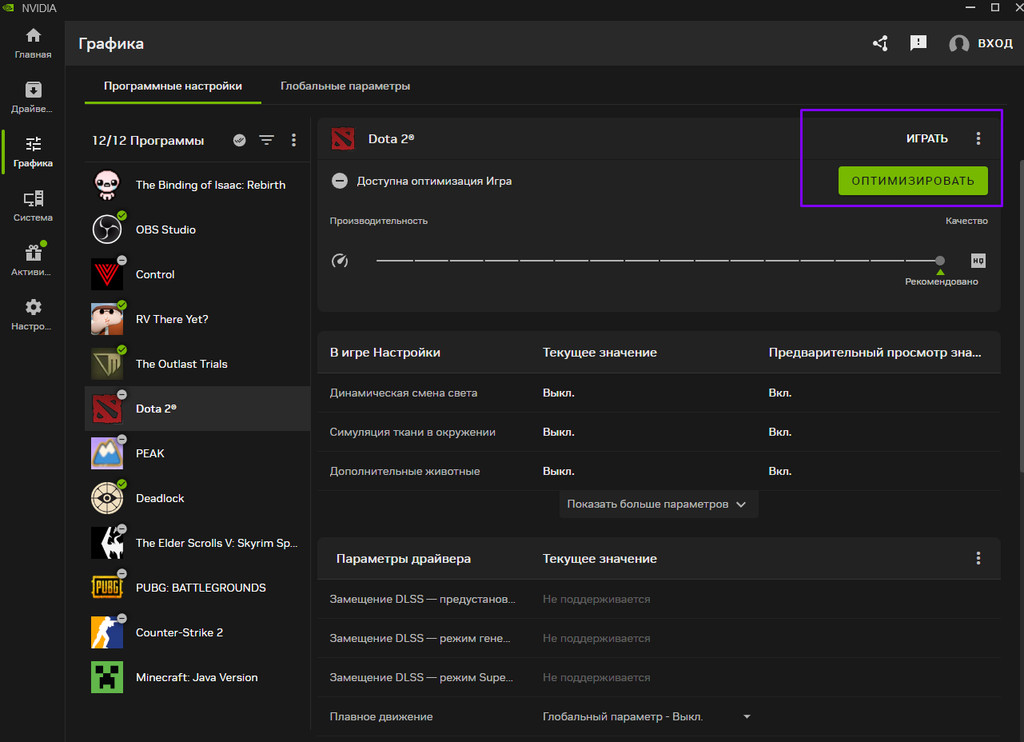
Task: Open the Драйверы sidebar section
Action: 33,97
